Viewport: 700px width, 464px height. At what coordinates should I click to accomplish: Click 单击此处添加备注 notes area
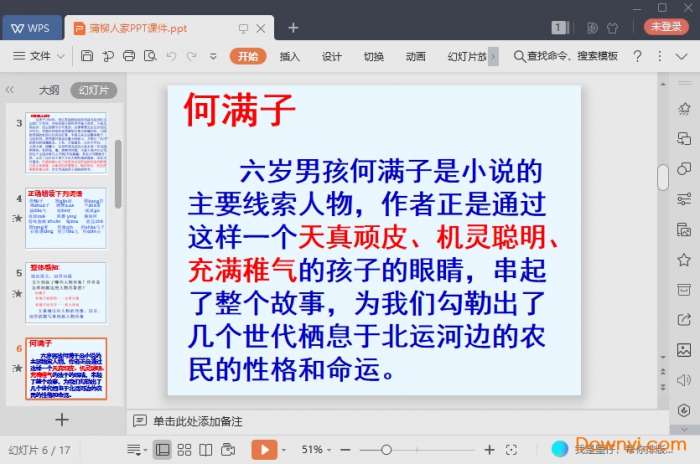tap(198, 421)
